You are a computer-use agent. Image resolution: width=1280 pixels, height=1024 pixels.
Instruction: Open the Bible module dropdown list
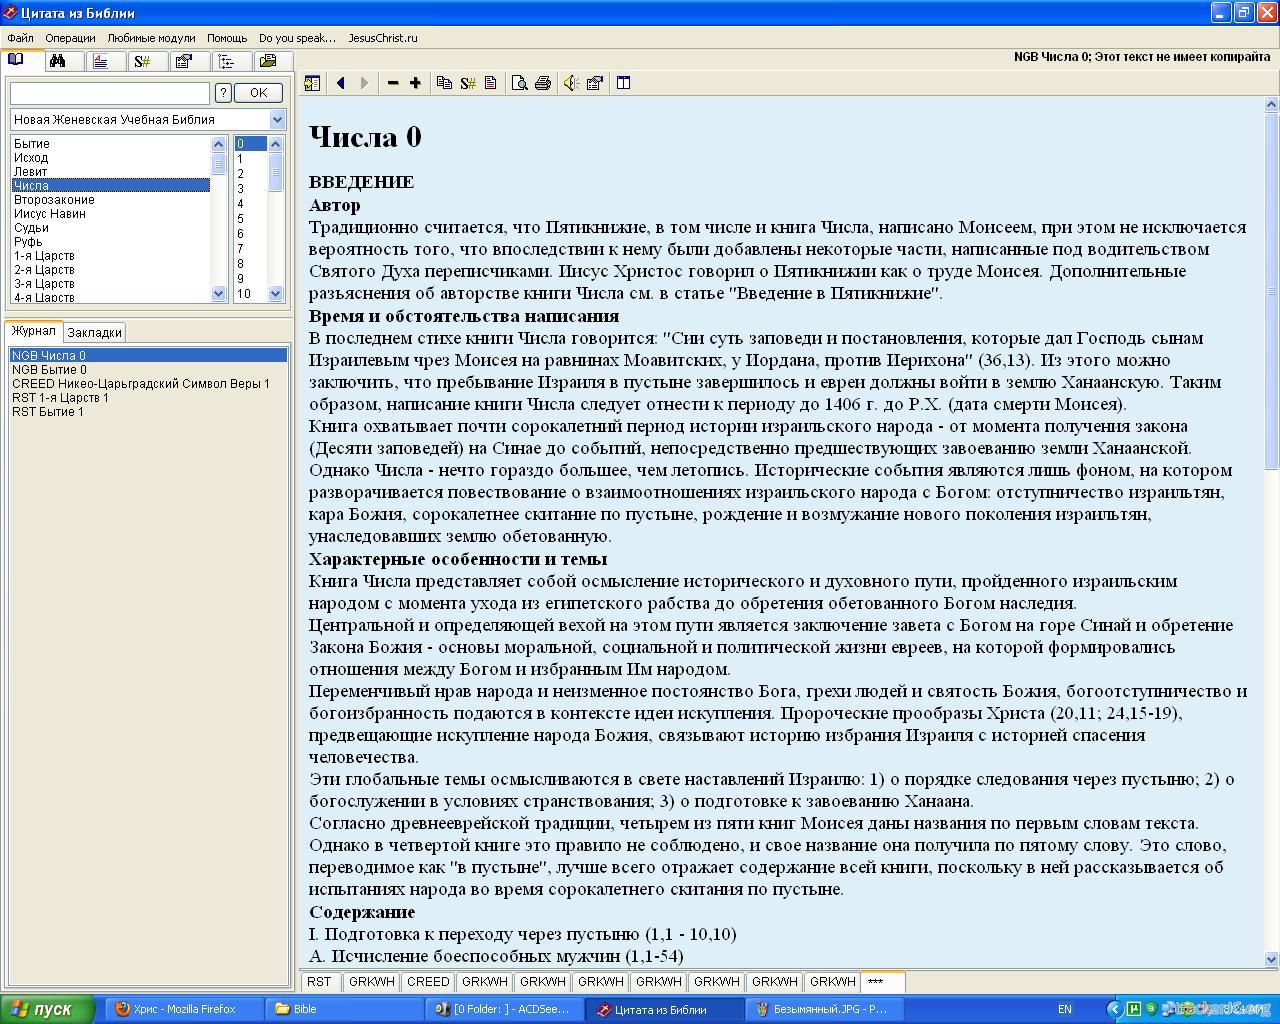pos(277,120)
